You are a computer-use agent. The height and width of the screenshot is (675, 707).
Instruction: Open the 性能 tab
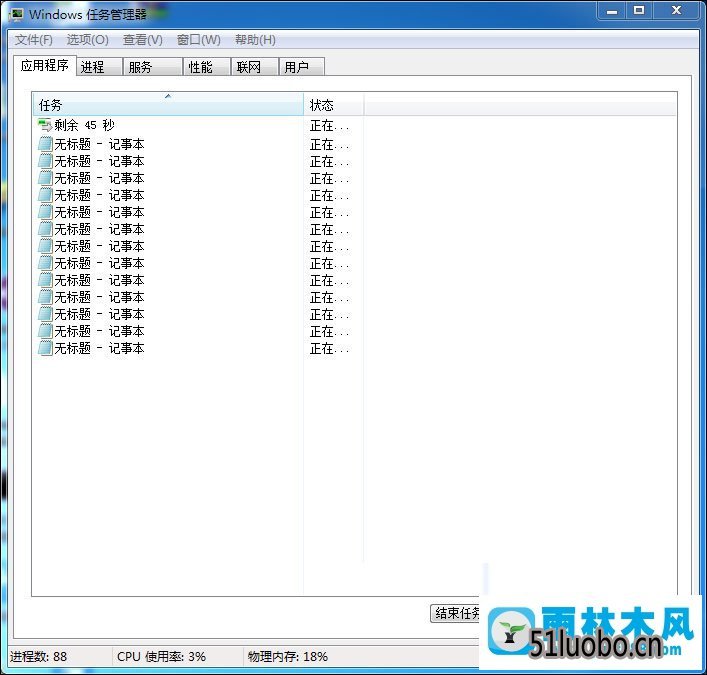[207, 67]
